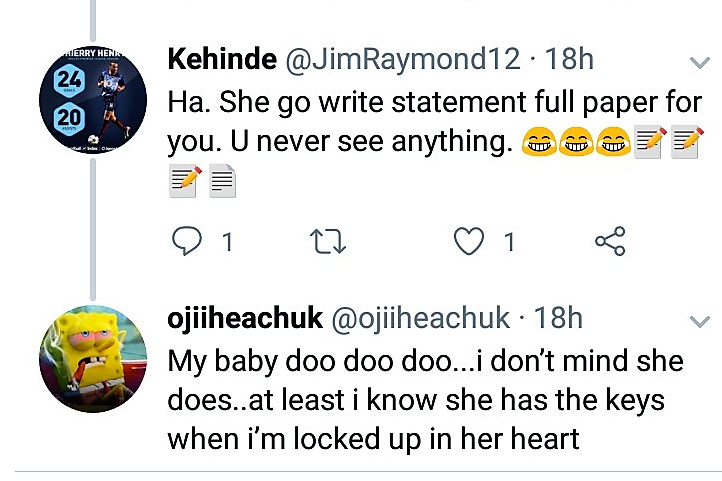Share Kehinde's tweet
Screen dimensions: 722x481
[610, 241]
